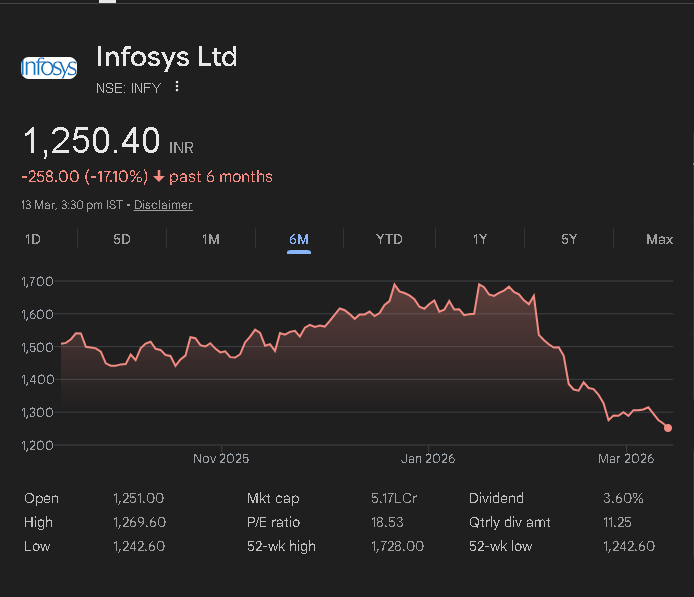The image size is (694, 597).
Task: Select the 5Y time range
Action: [569, 239]
